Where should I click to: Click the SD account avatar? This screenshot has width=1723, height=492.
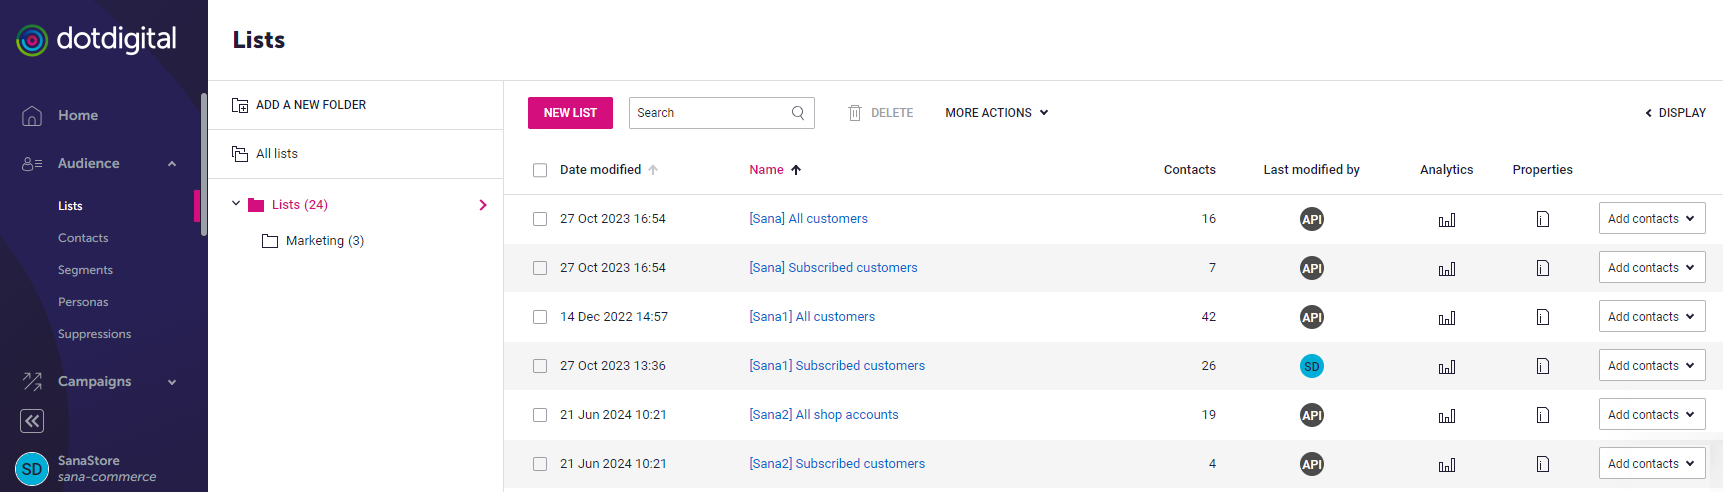click(x=32, y=469)
